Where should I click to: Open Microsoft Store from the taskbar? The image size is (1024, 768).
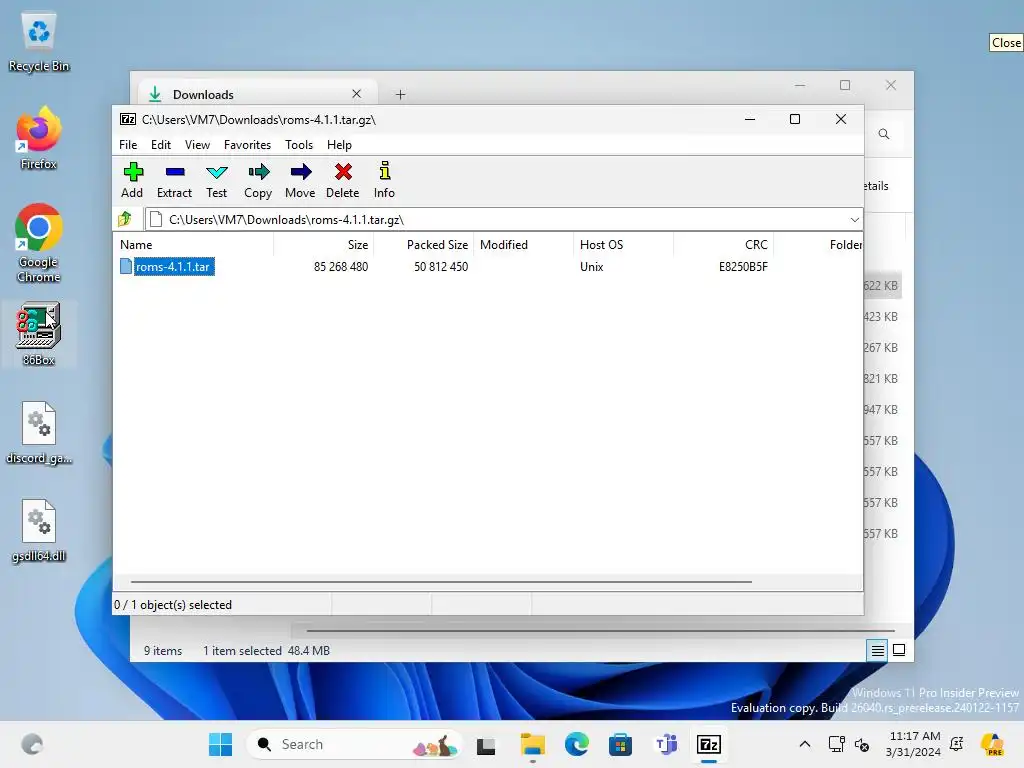click(620, 744)
